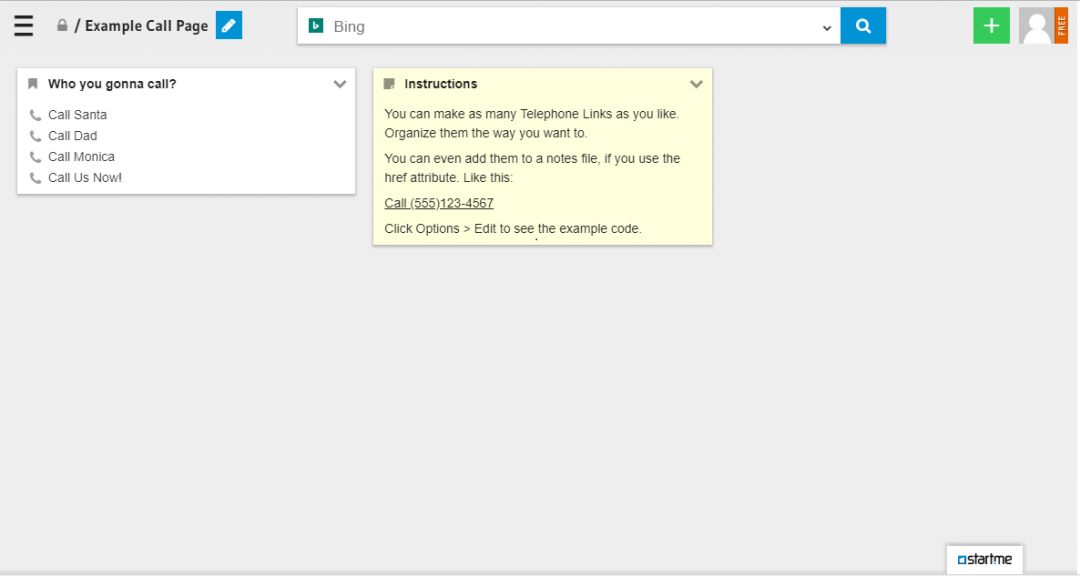
Task: Click the notes icon of Instructions widget
Action: tap(389, 84)
